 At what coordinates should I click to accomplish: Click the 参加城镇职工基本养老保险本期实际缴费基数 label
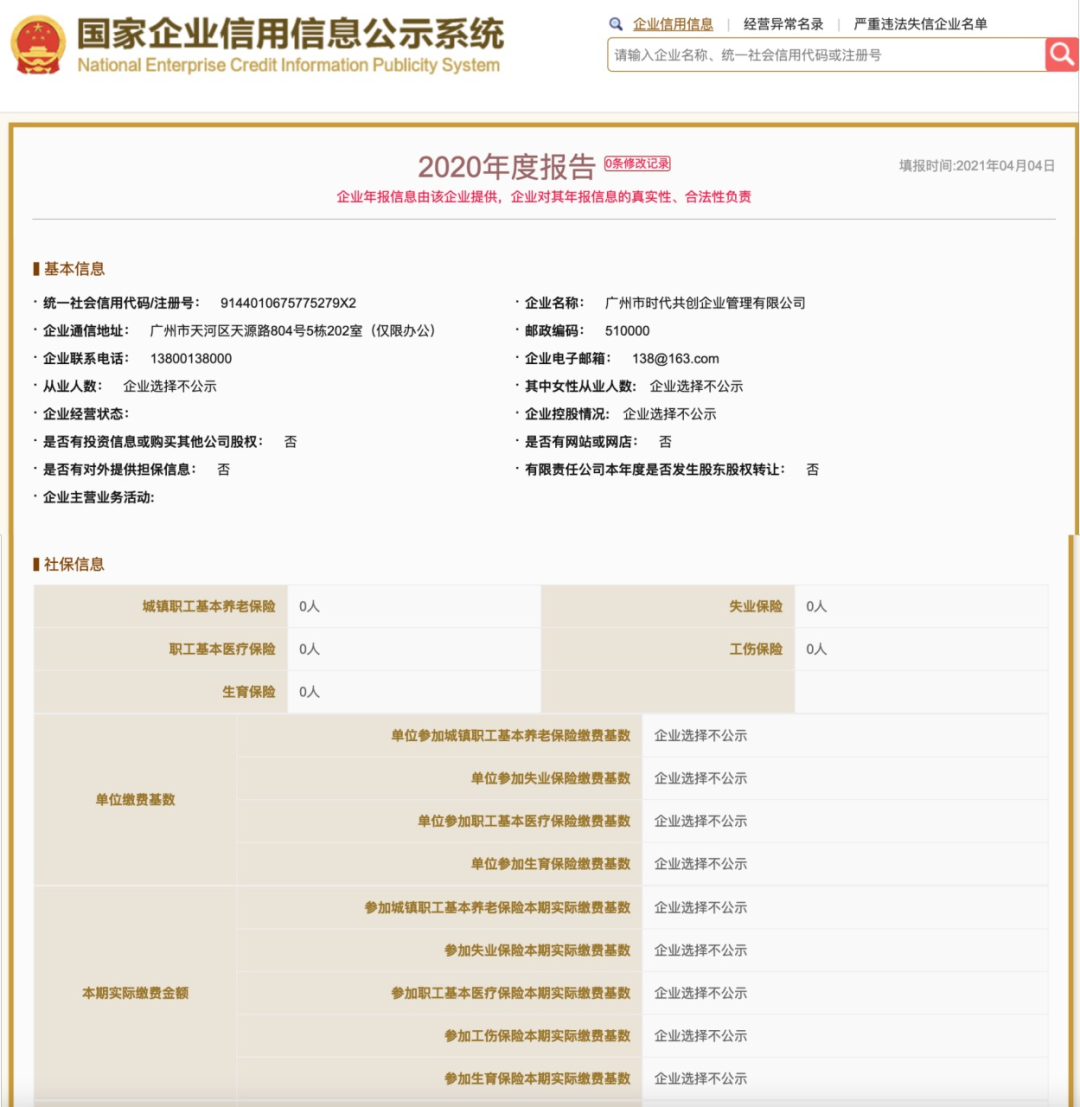497,908
